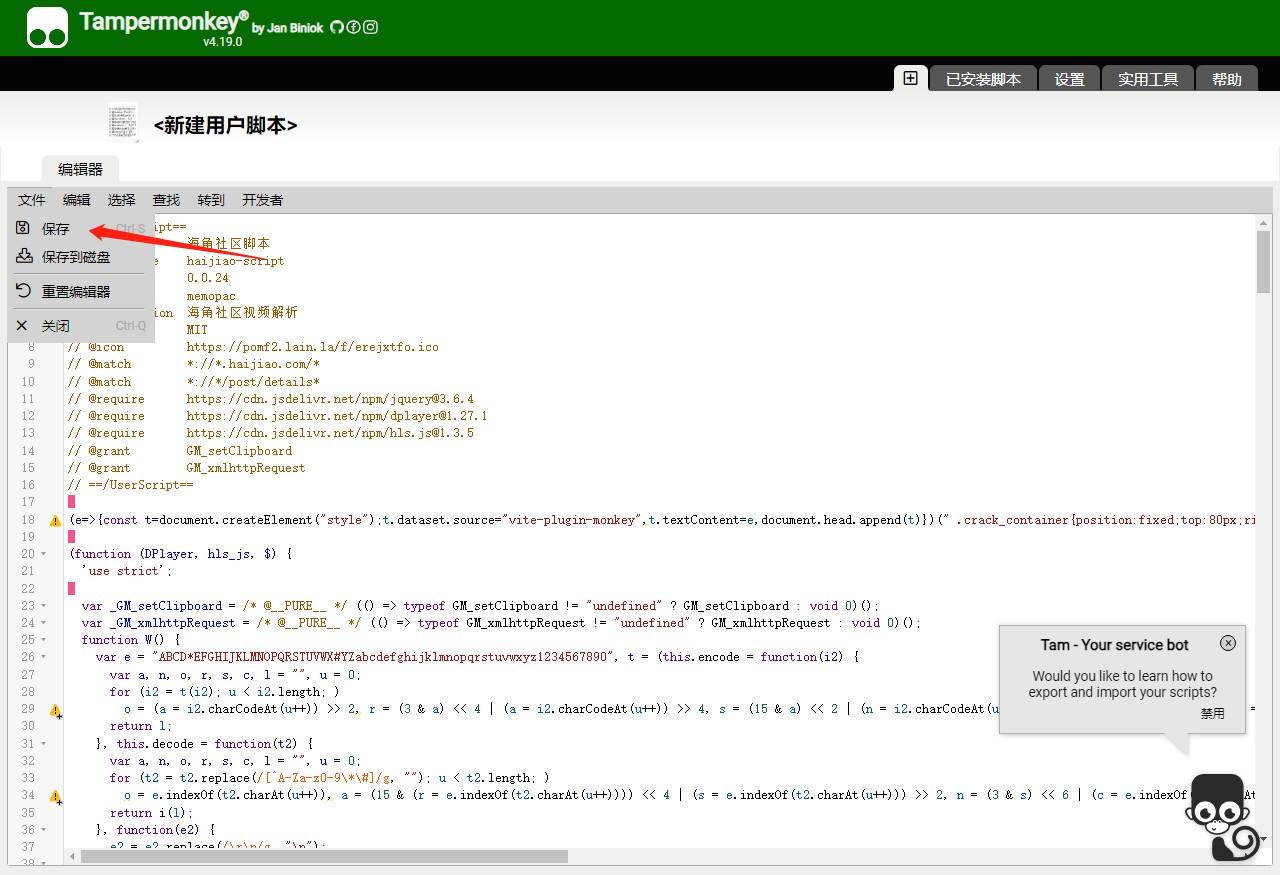Screen dimensions: 1280x875
Task: Select the 编辑器 tab
Action: tap(80, 169)
